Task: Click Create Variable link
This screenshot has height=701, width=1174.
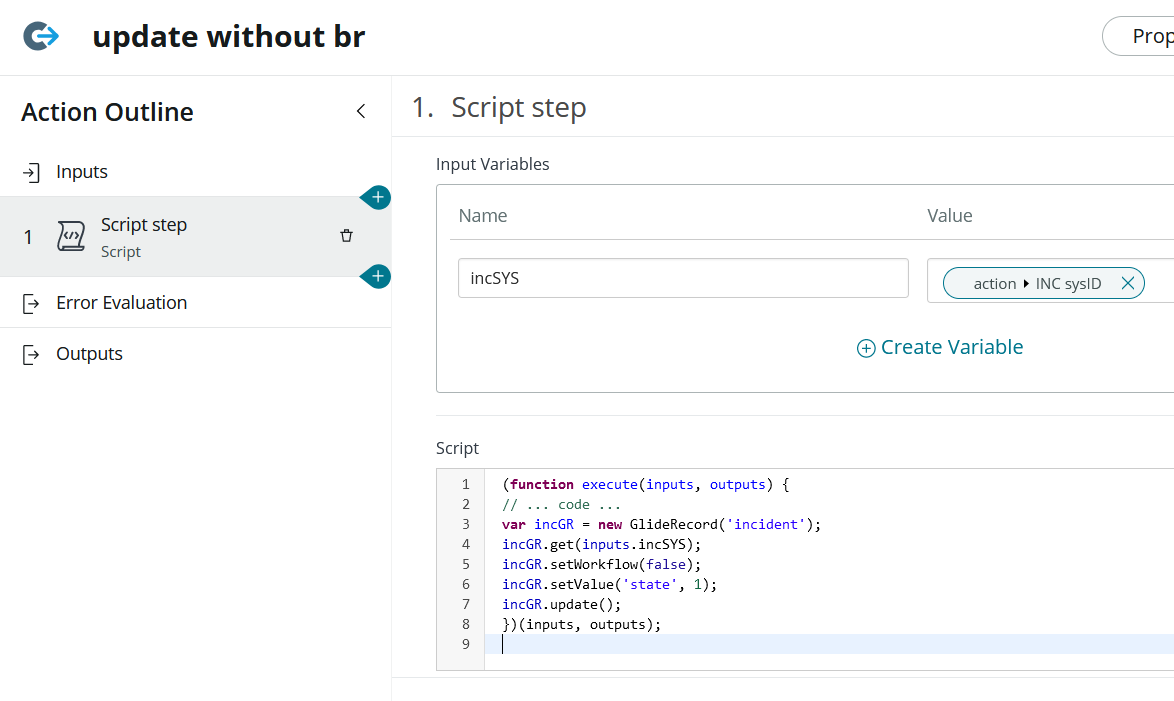Action: click(x=952, y=348)
